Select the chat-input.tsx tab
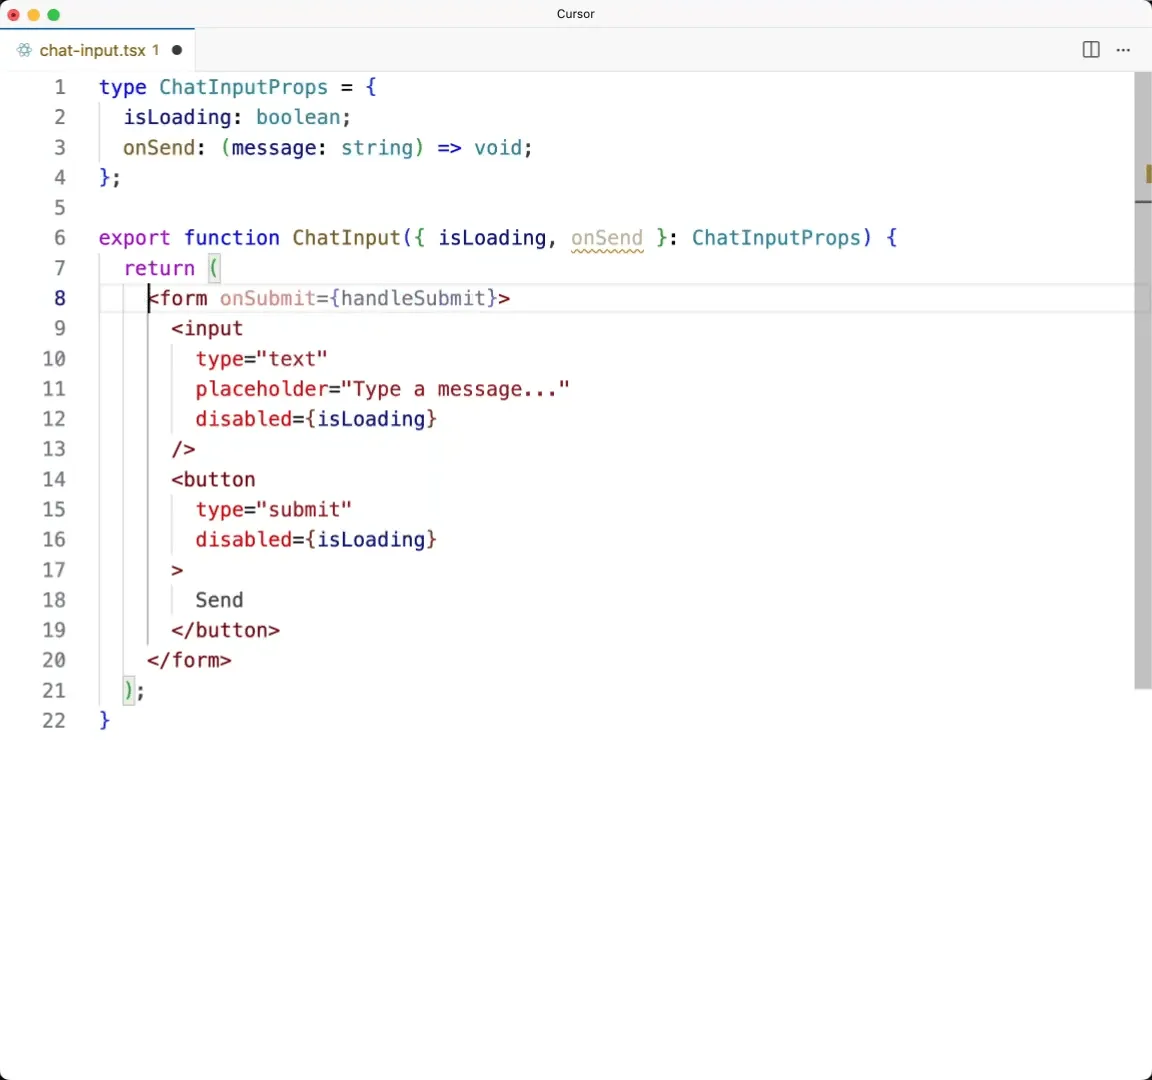The height and width of the screenshot is (1080, 1152). point(98,50)
